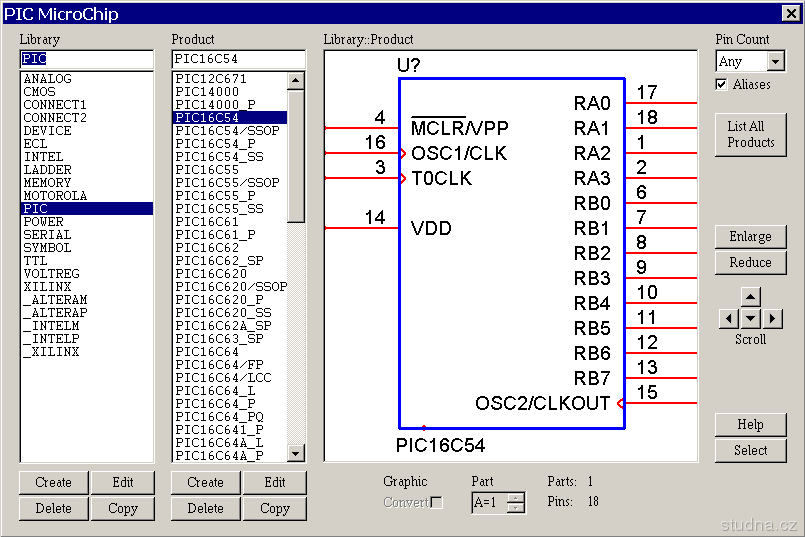Select ANALOG library
The height and width of the screenshot is (537, 805).
[x=87, y=79]
